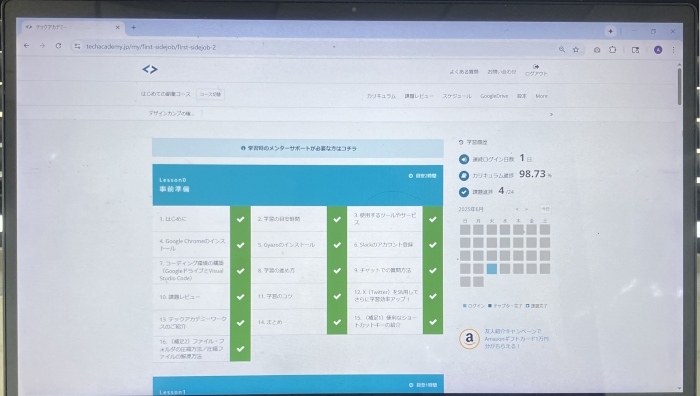The width and height of the screenshot is (700, 396).
Task: Close the テックアカデミー browser tab
Action: point(117,27)
